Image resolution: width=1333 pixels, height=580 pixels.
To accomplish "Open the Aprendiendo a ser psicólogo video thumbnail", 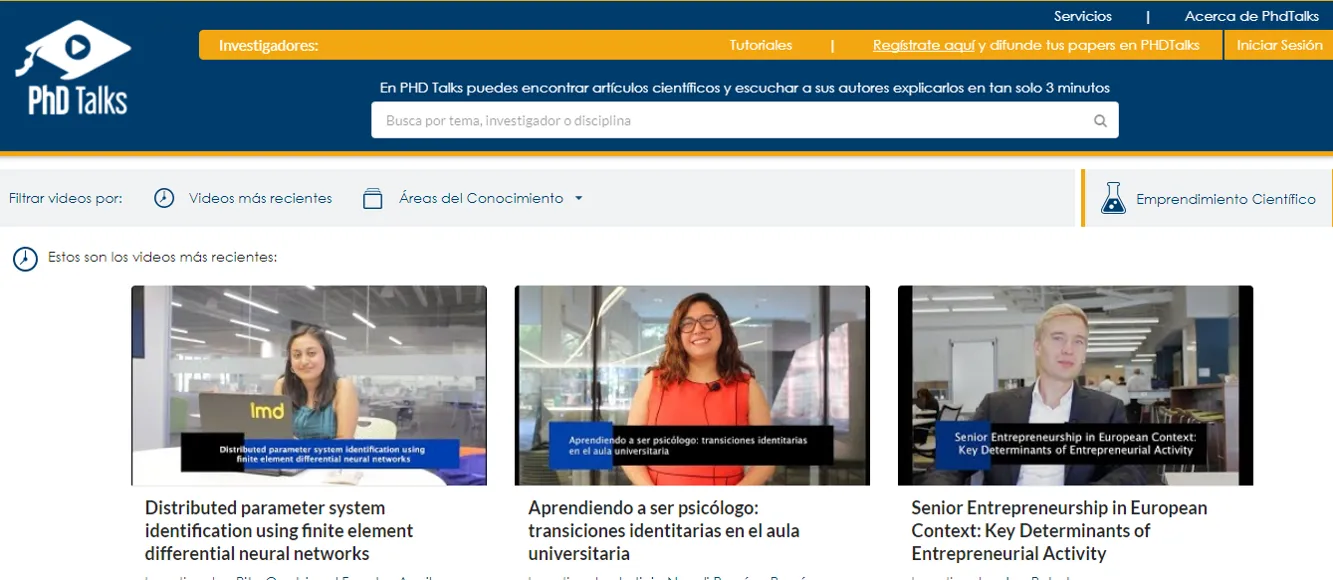I will tap(692, 386).
